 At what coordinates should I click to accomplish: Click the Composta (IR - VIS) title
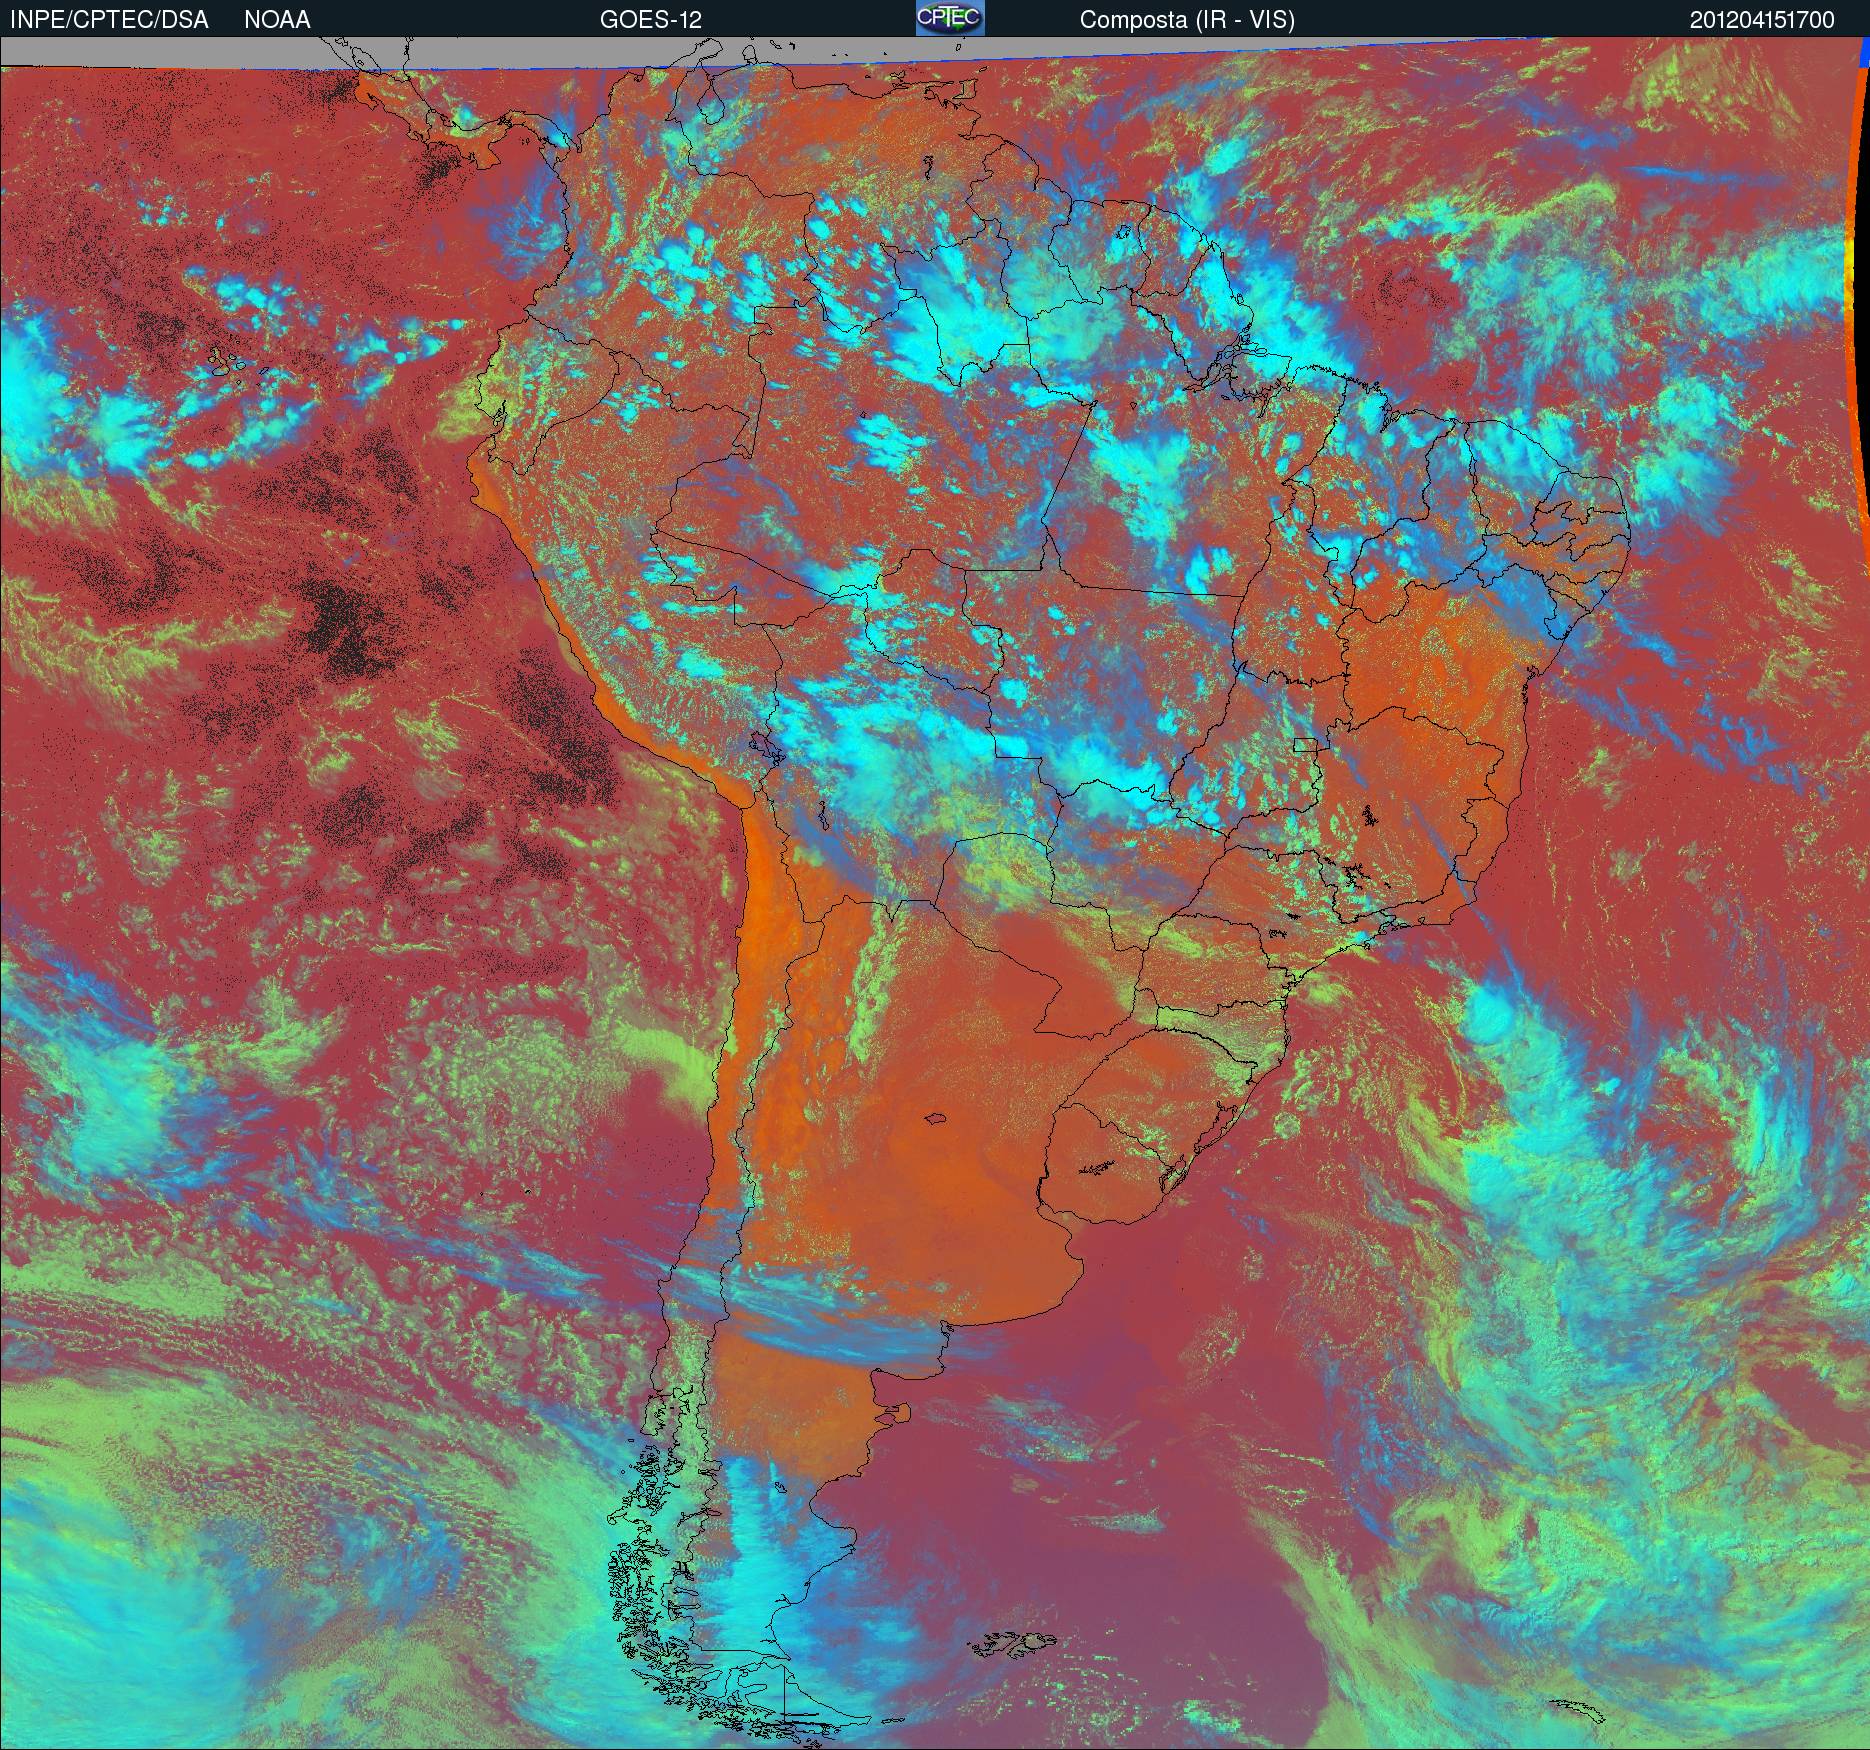click(1187, 20)
